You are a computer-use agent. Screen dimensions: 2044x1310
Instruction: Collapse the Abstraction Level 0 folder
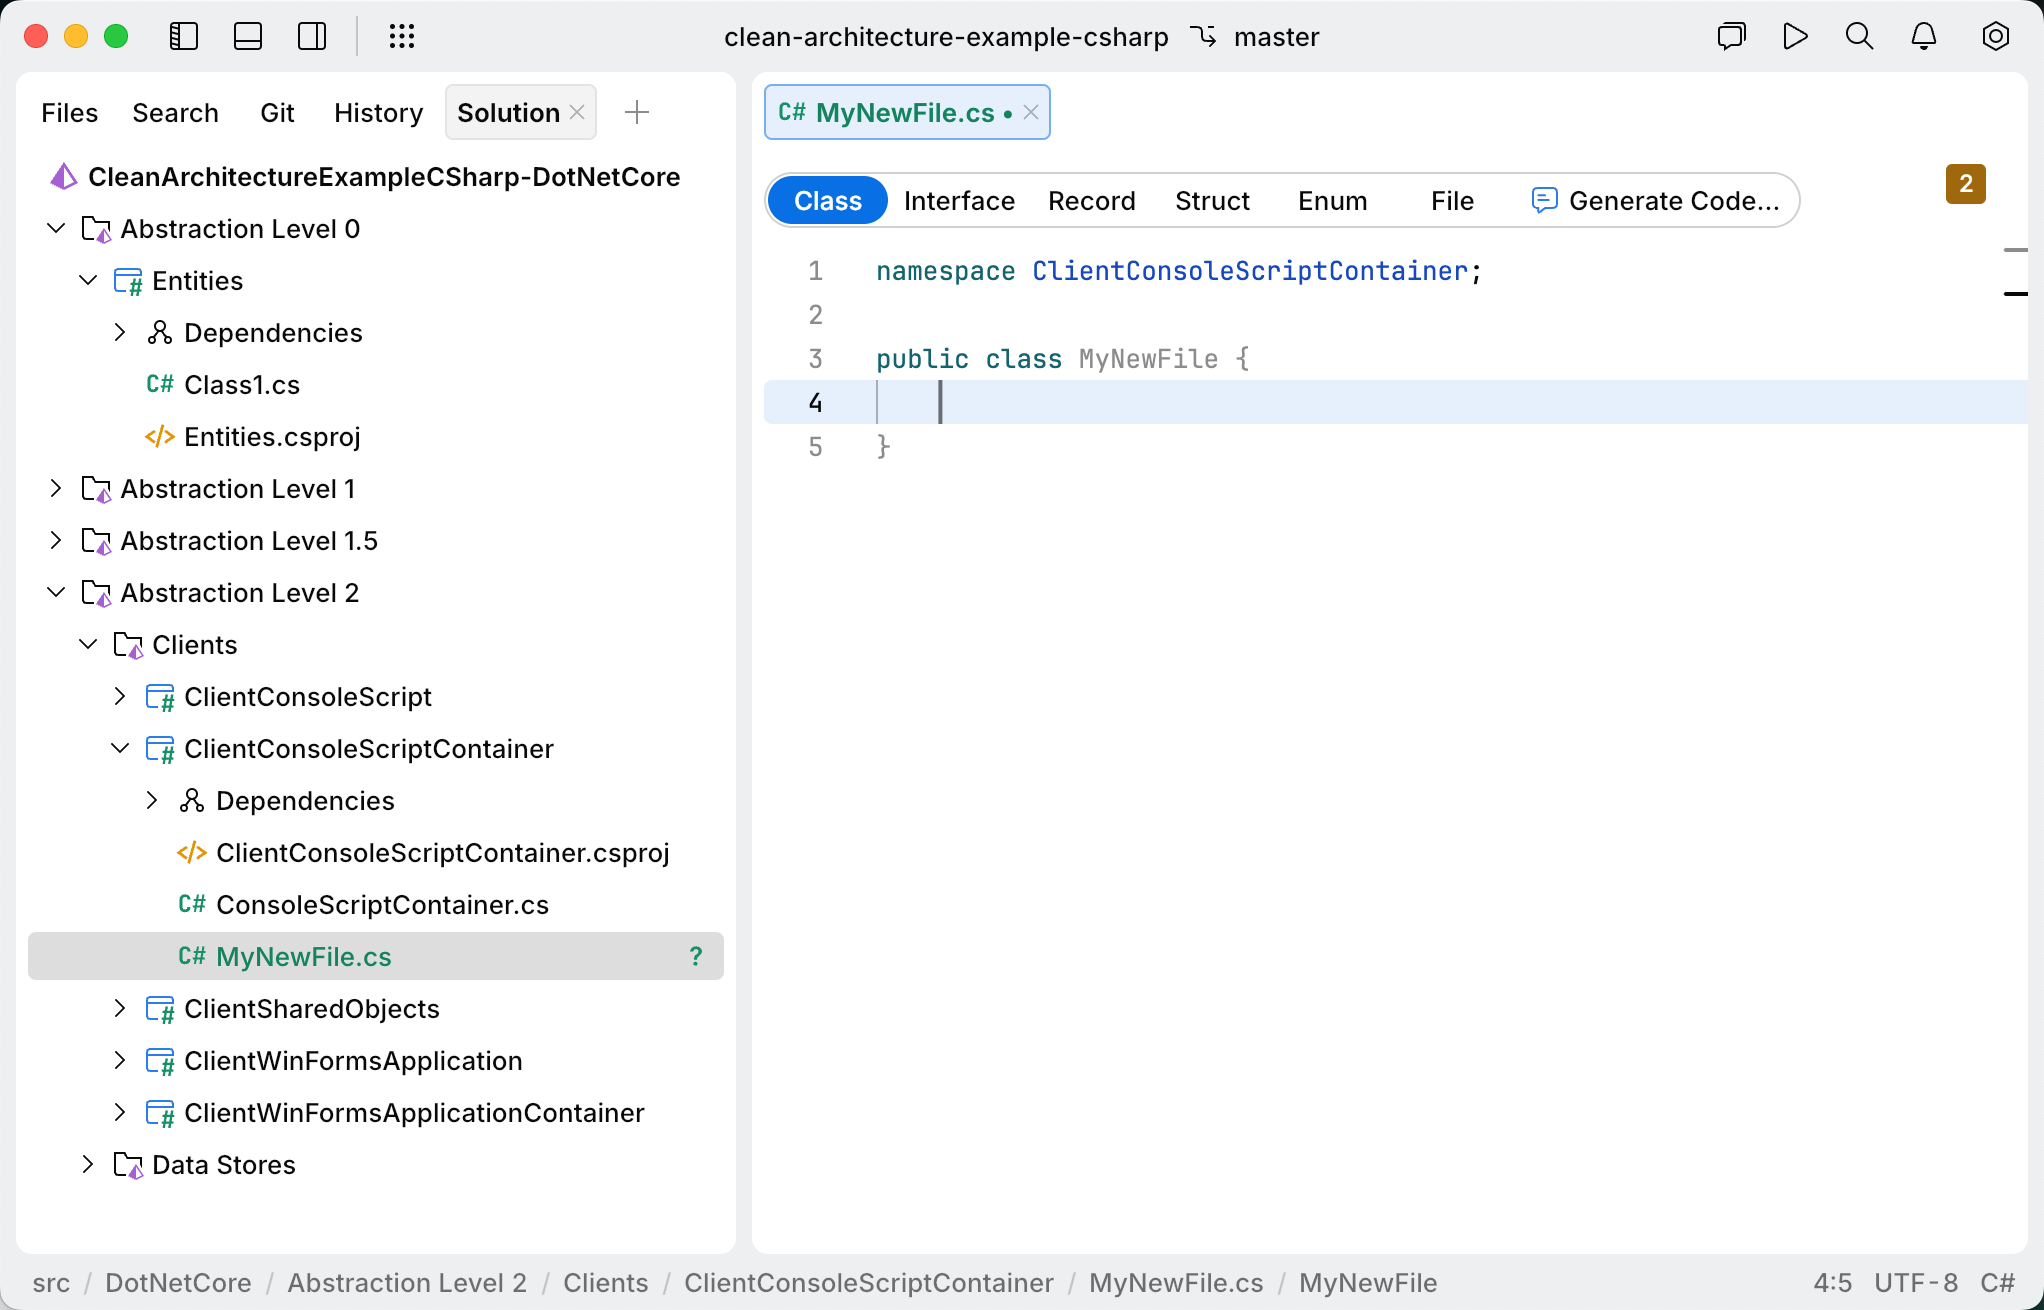tap(56, 228)
